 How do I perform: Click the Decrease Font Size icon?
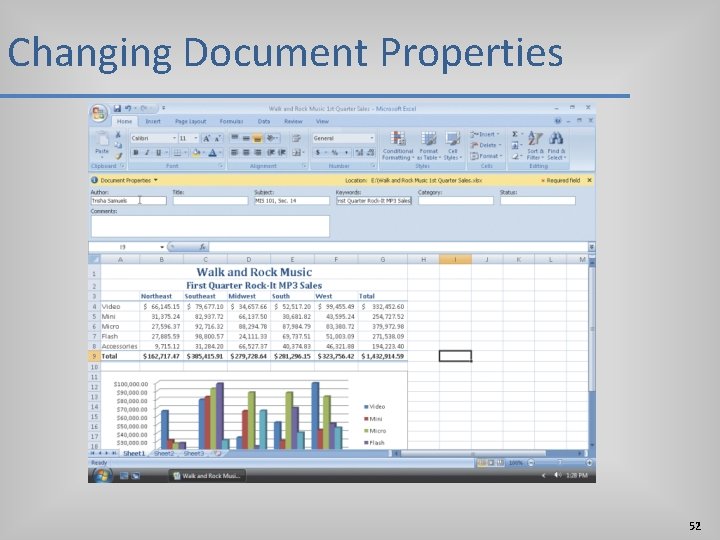tap(218, 138)
